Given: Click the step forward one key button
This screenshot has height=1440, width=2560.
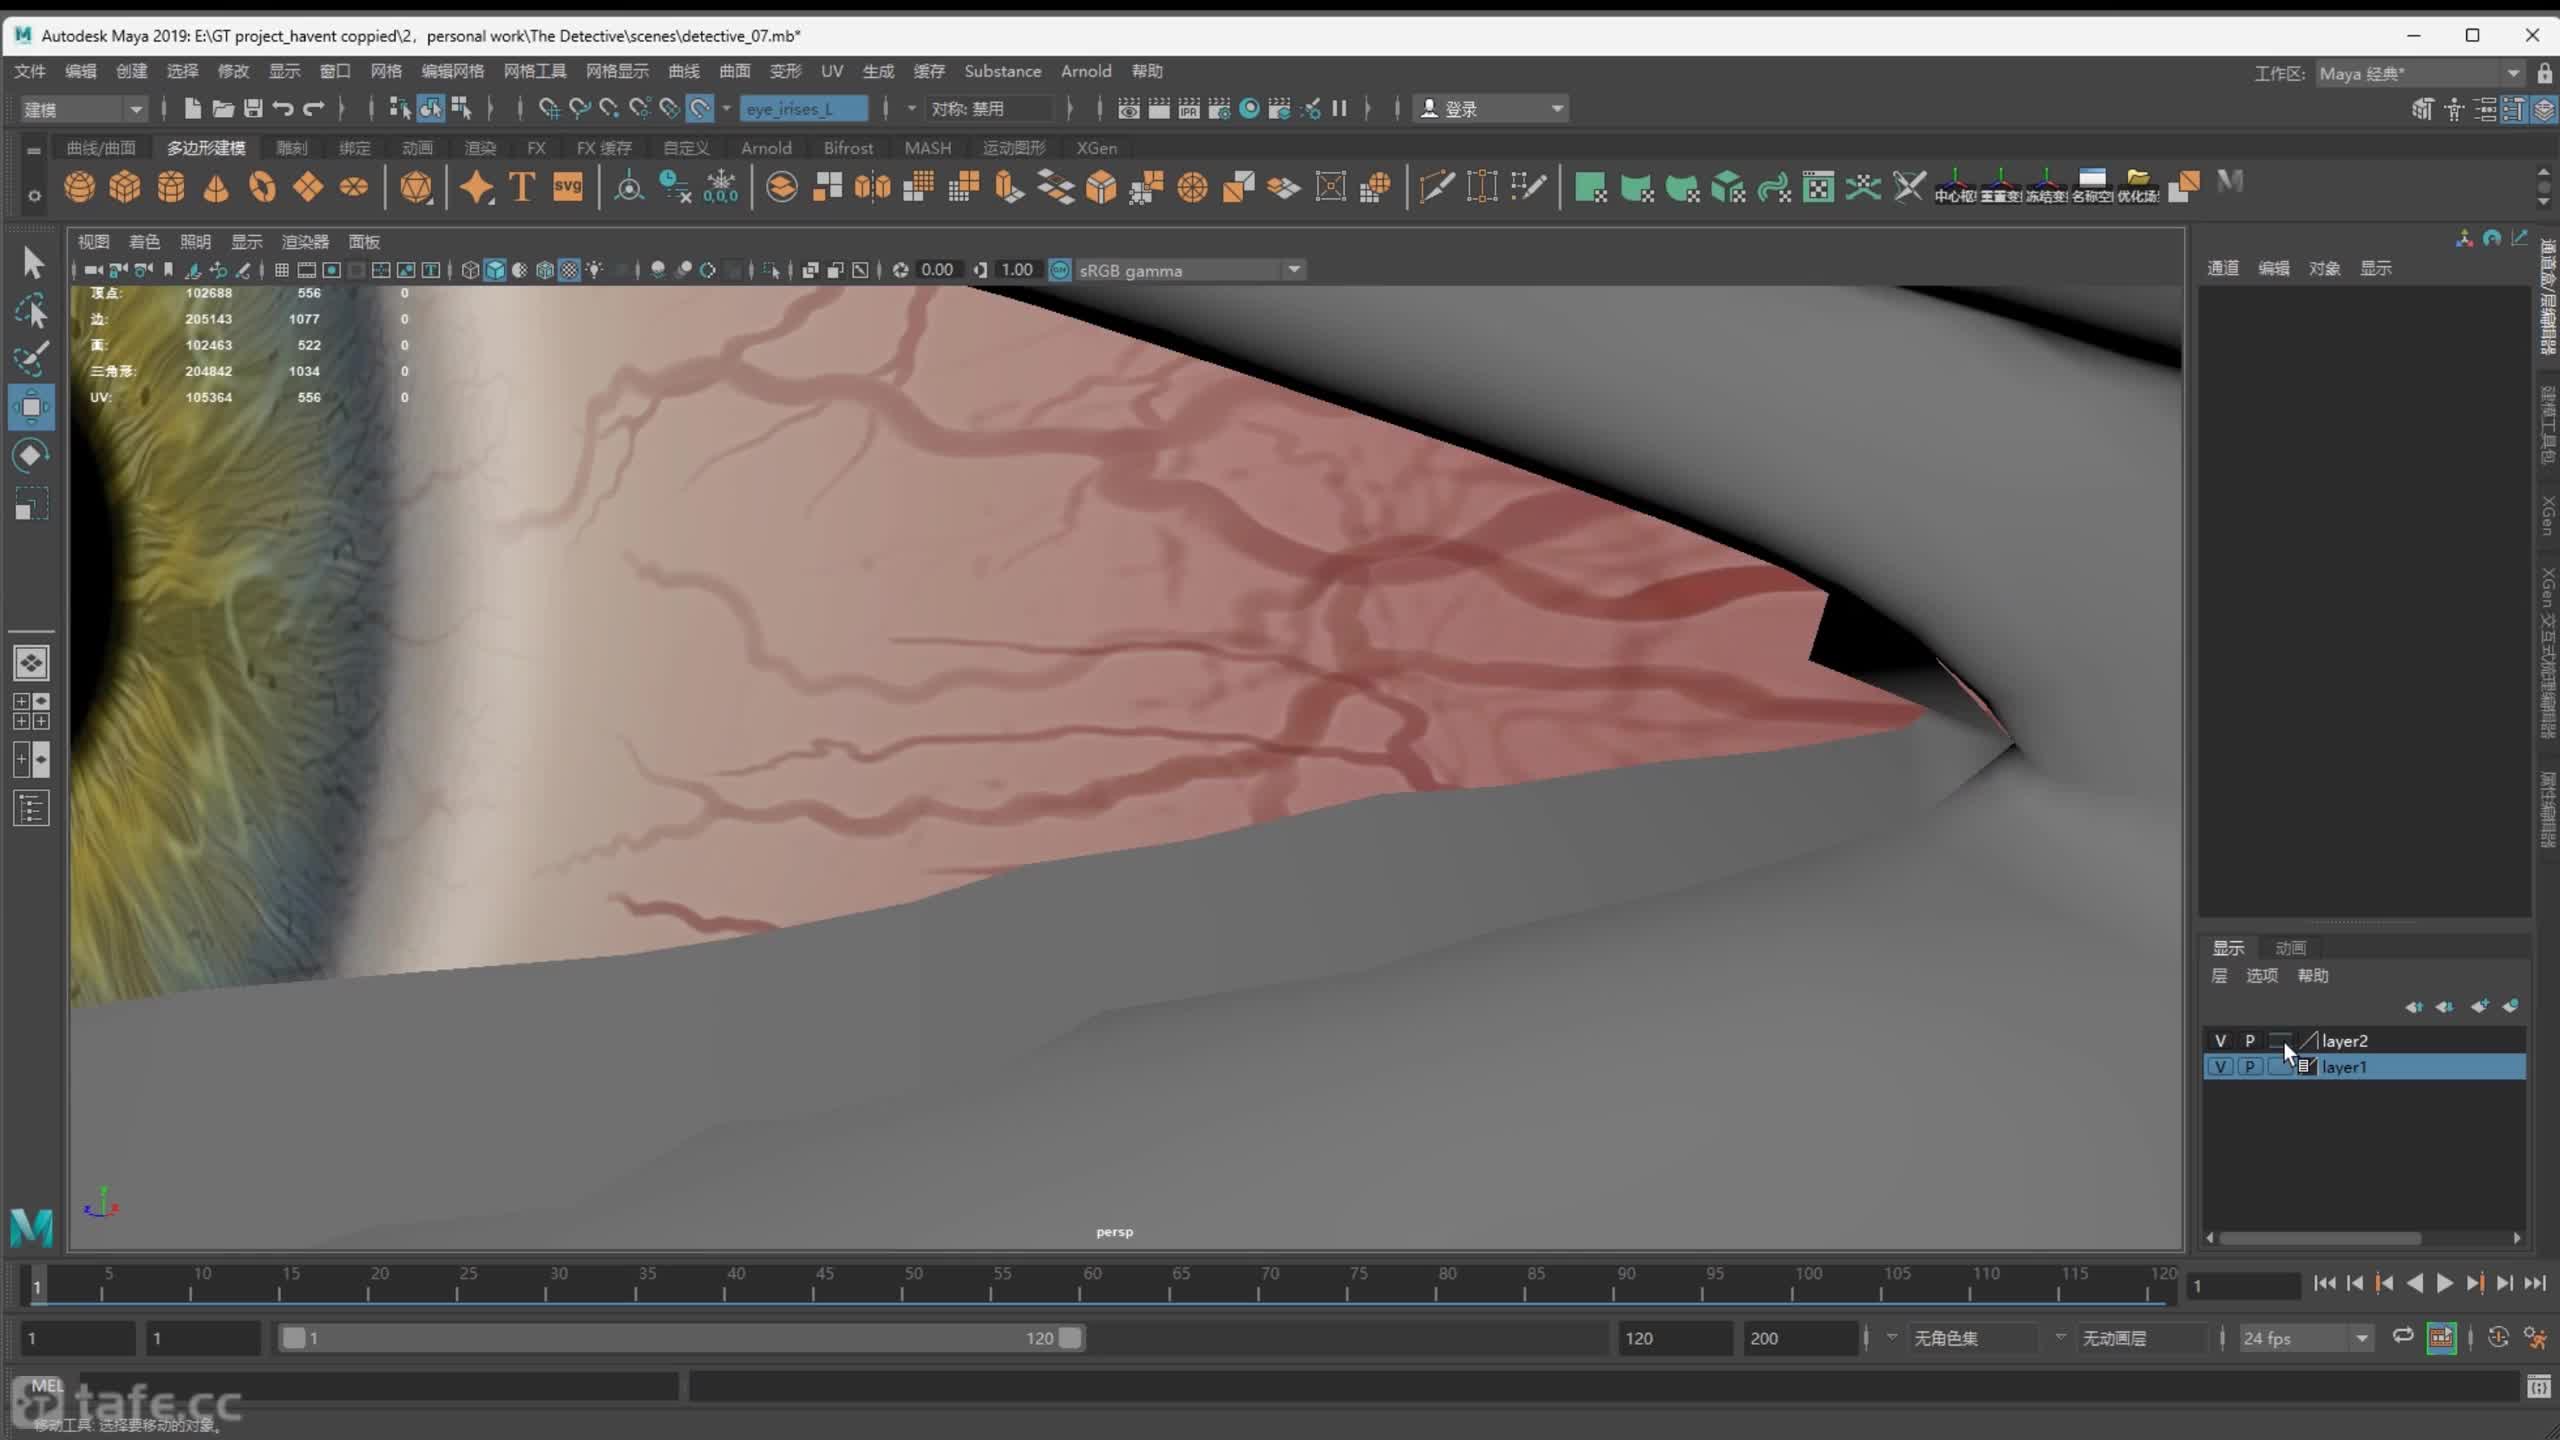Looking at the screenshot, I should pyautogui.click(x=2474, y=1283).
